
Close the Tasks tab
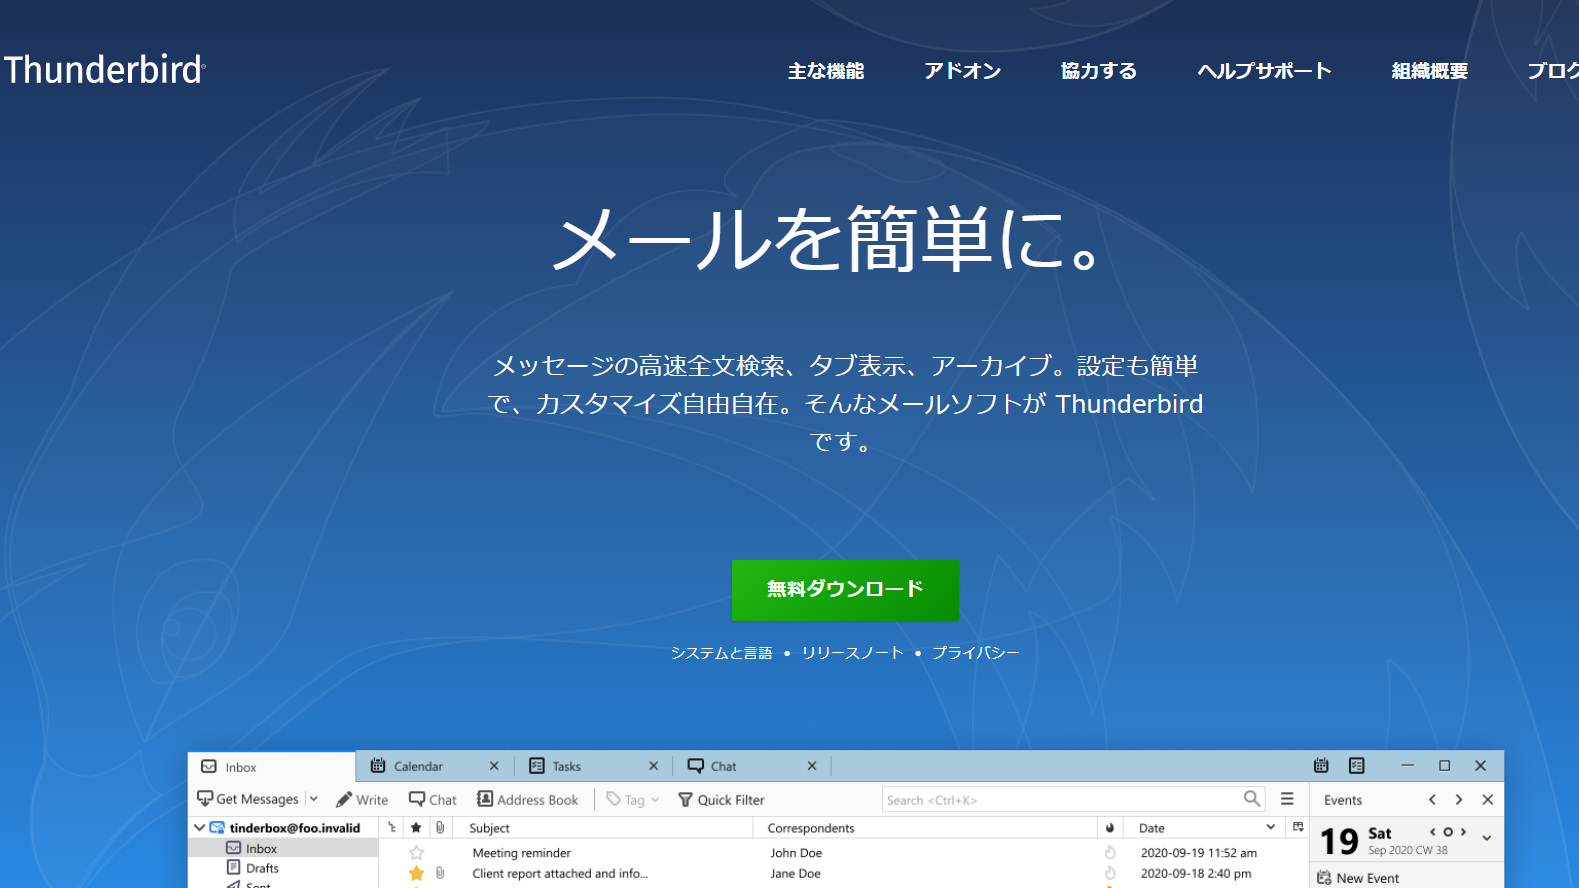point(653,766)
